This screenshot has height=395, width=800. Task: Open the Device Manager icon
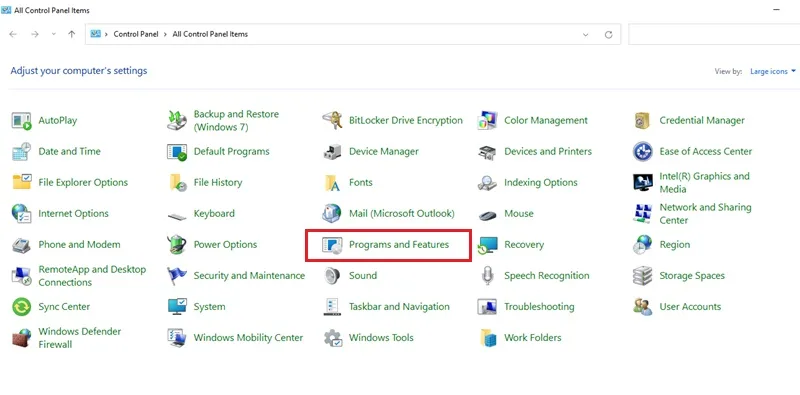[x=332, y=152]
